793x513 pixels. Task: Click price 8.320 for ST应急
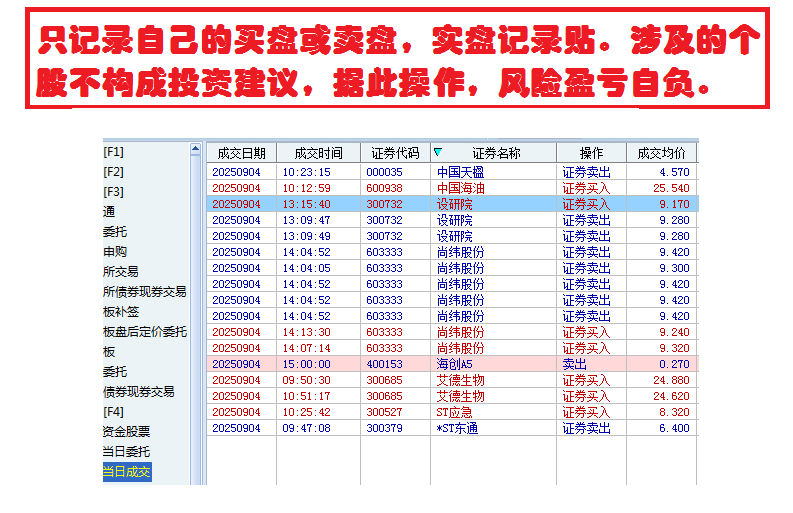674,412
